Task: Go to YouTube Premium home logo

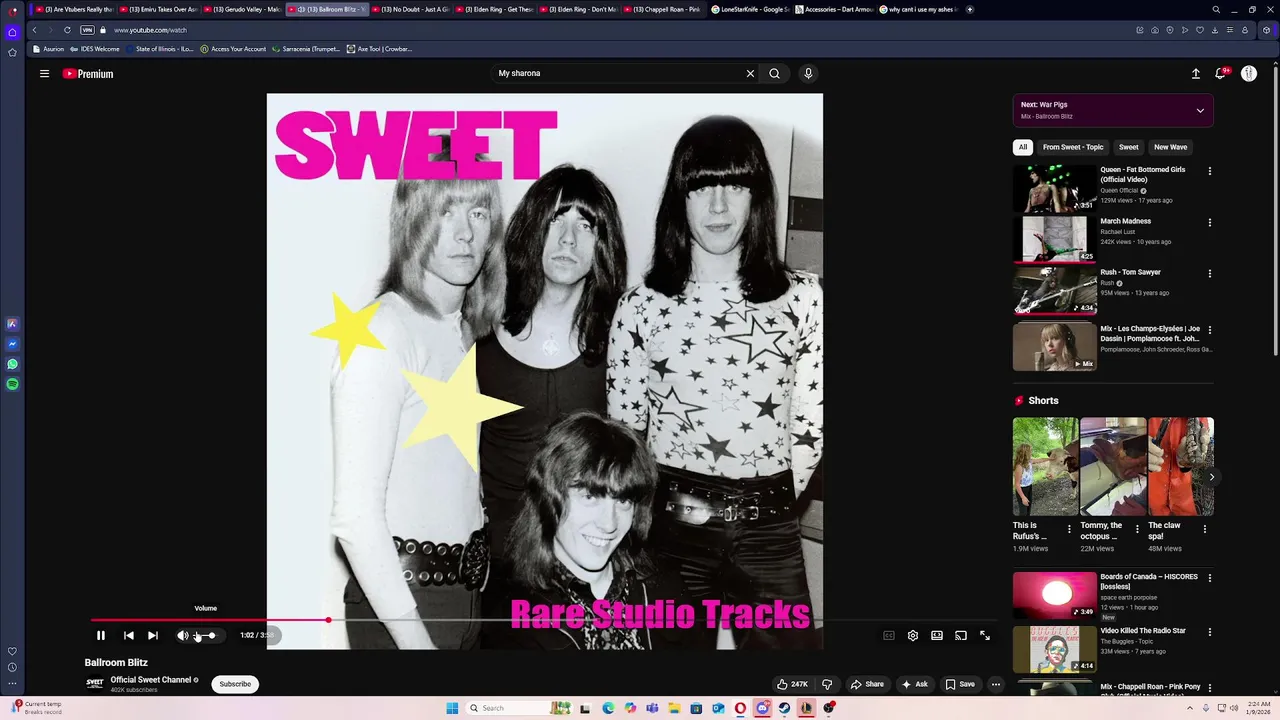Action: pyautogui.click(x=88, y=73)
